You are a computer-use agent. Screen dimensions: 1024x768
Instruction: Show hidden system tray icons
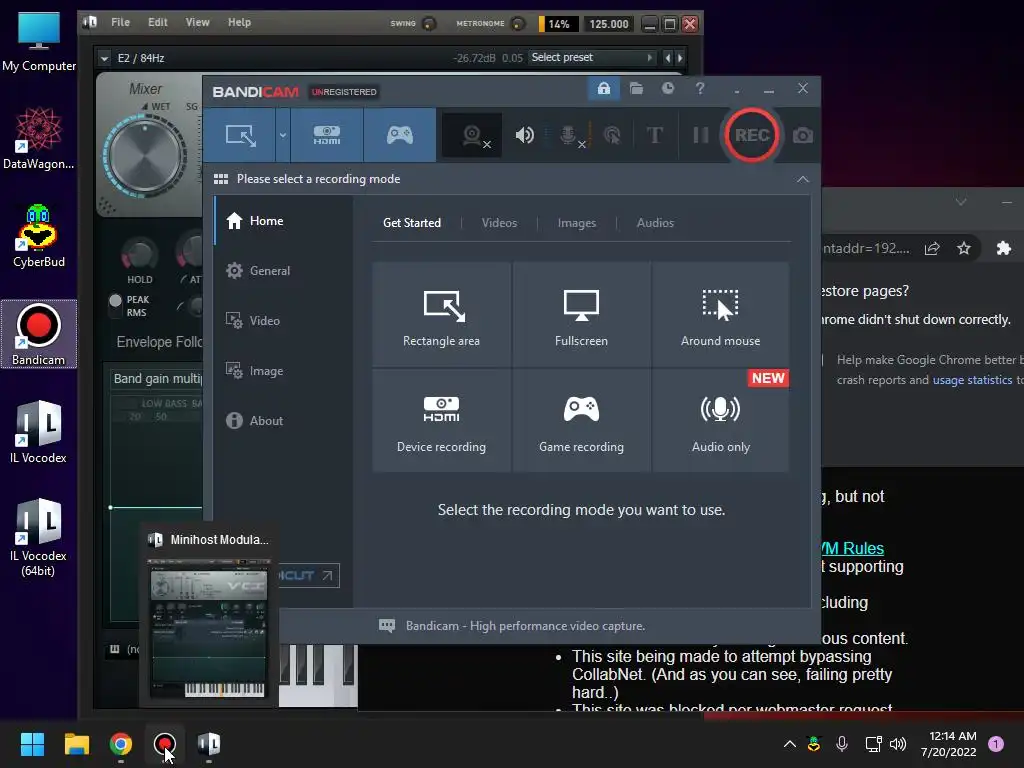click(x=790, y=744)
